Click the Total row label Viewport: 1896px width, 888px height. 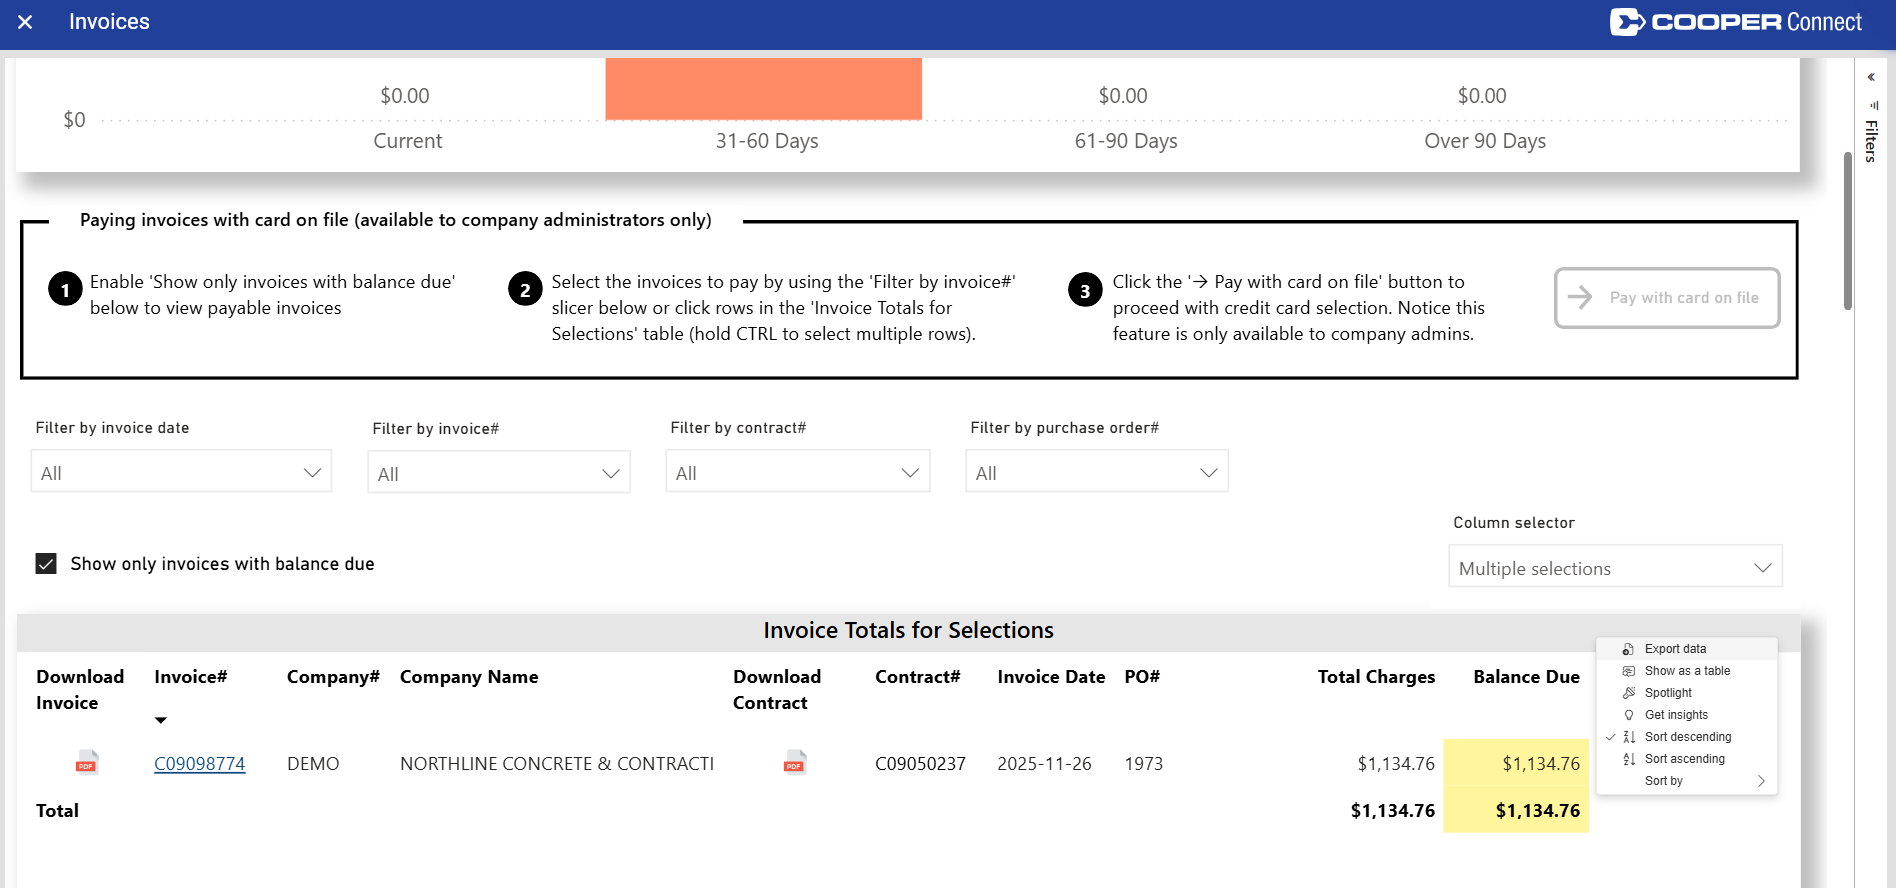(x=57, y=811)
